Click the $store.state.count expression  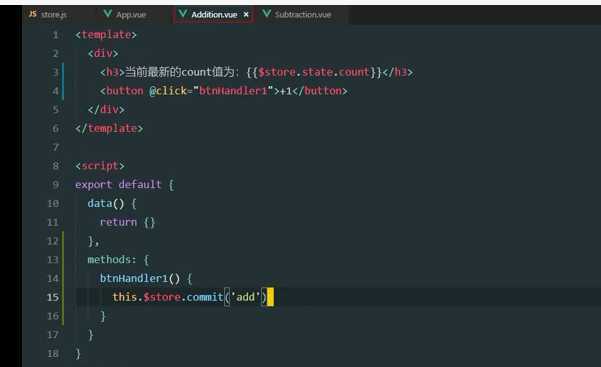314,72
